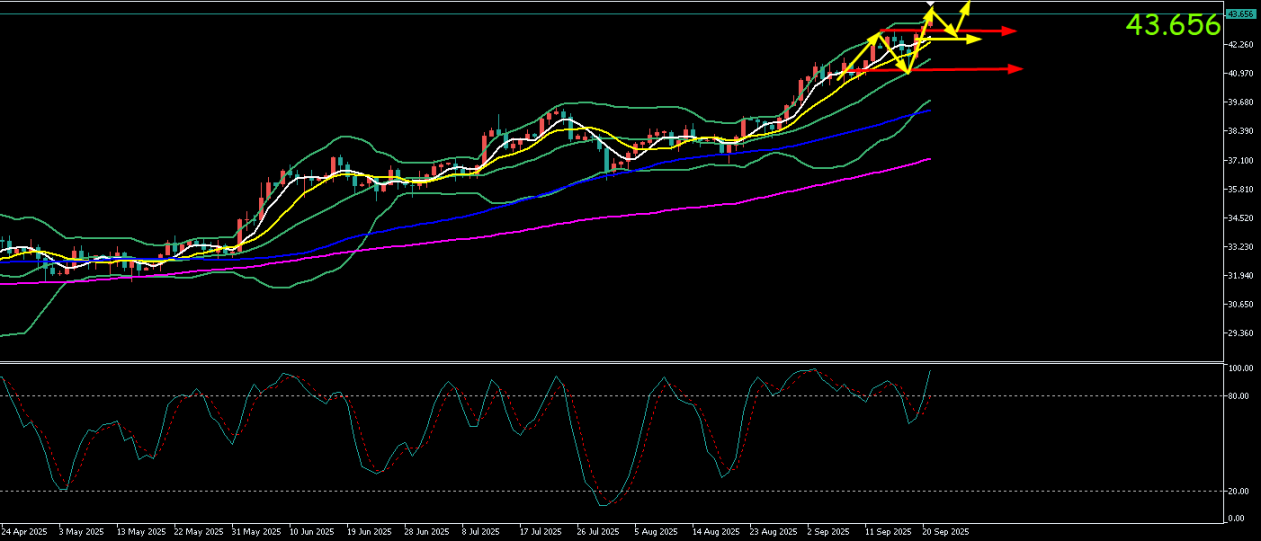The height and width of the screenshot is (541, 1261).
Task: Click the oscillator 80.00 level label
Action: pos(1240,396)
